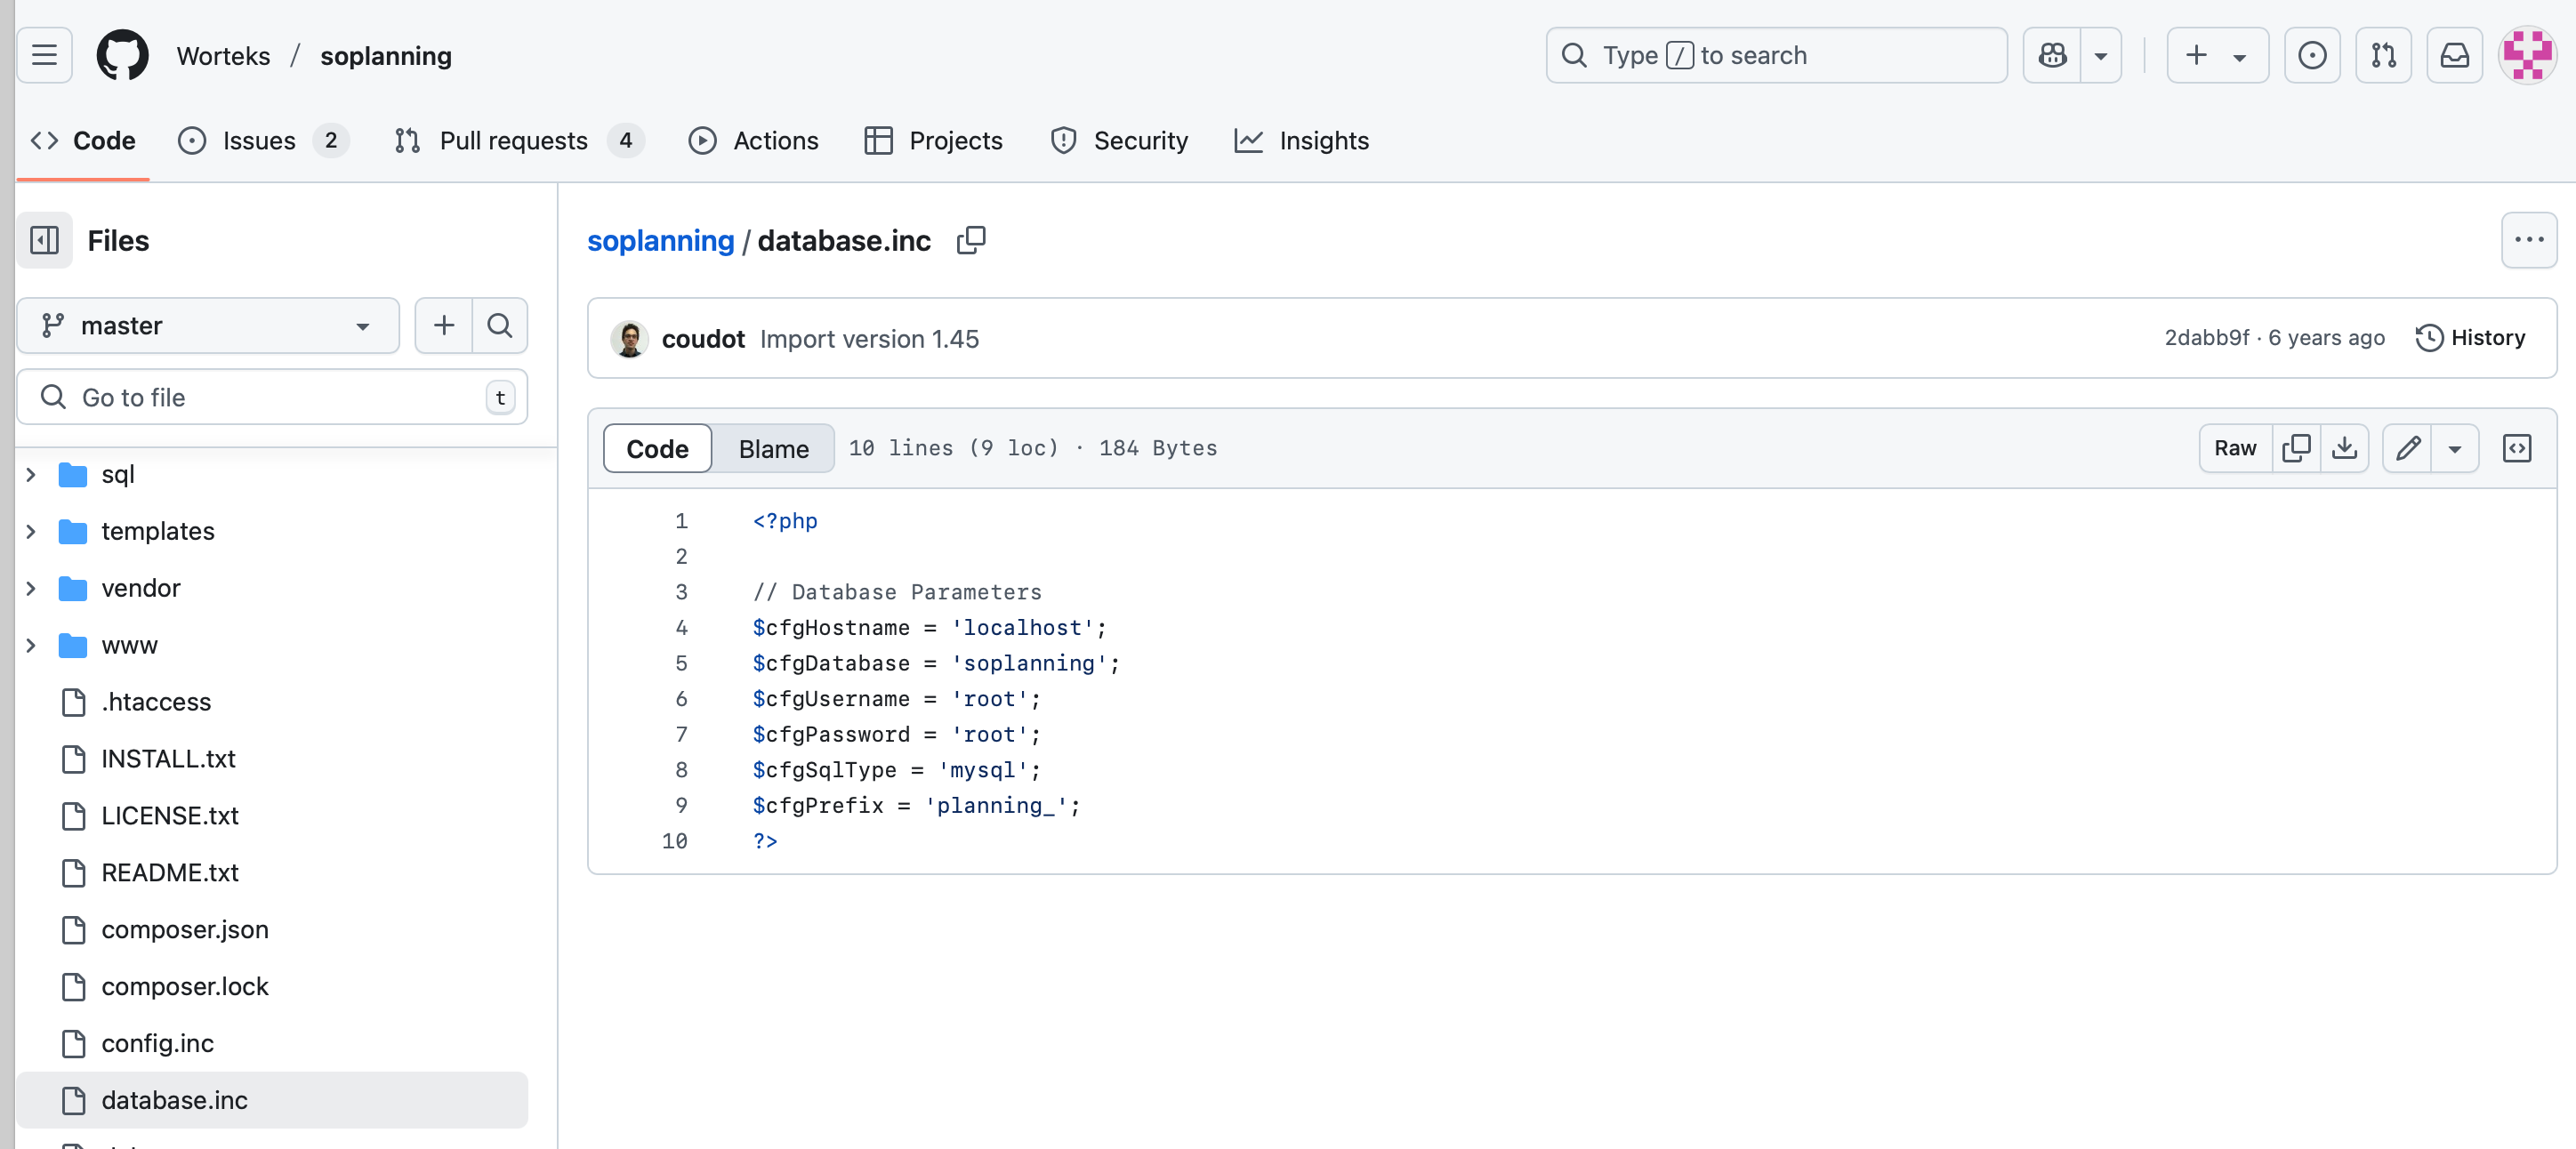Viewport: 2576px width, 1149px height.
Task: Open the Raw file view
Action: click(2235, 448)
